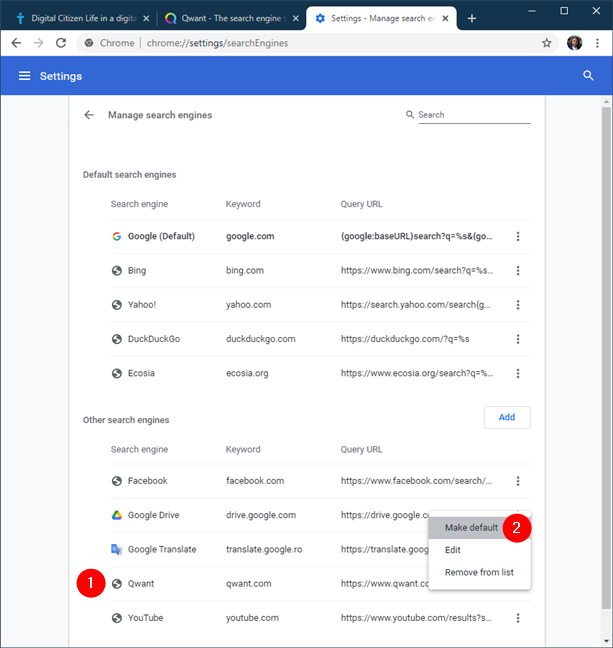
Task: Click the globe icon next to Qwant
Action: tap(117, 584)
